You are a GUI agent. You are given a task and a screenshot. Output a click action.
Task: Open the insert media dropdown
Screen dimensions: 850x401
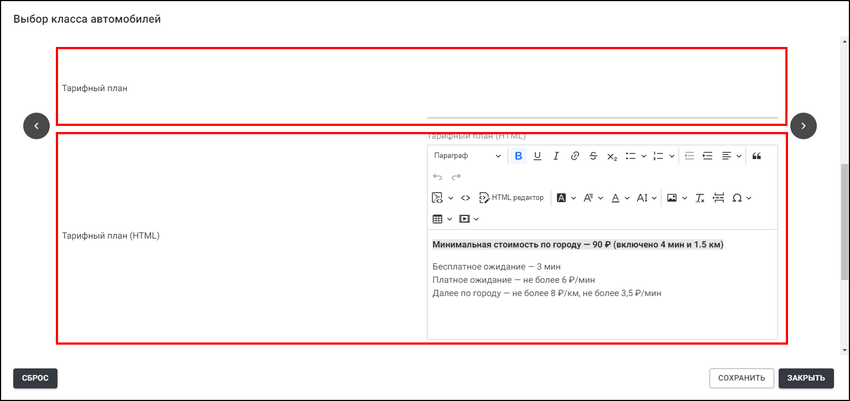pyautogui.click(x=469, y=219)
